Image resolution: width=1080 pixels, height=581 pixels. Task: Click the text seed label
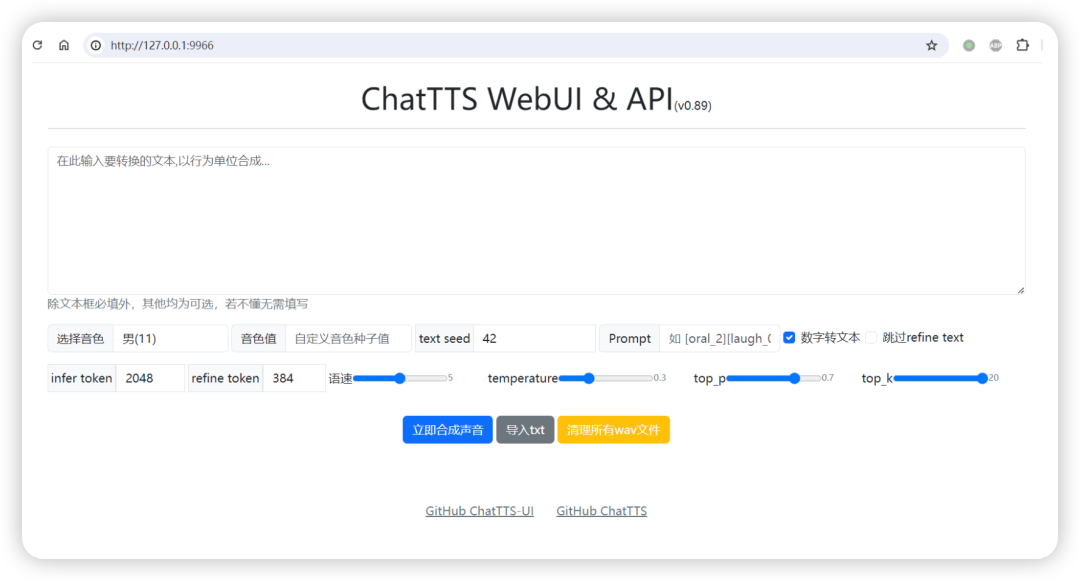(x=444, y=339)
